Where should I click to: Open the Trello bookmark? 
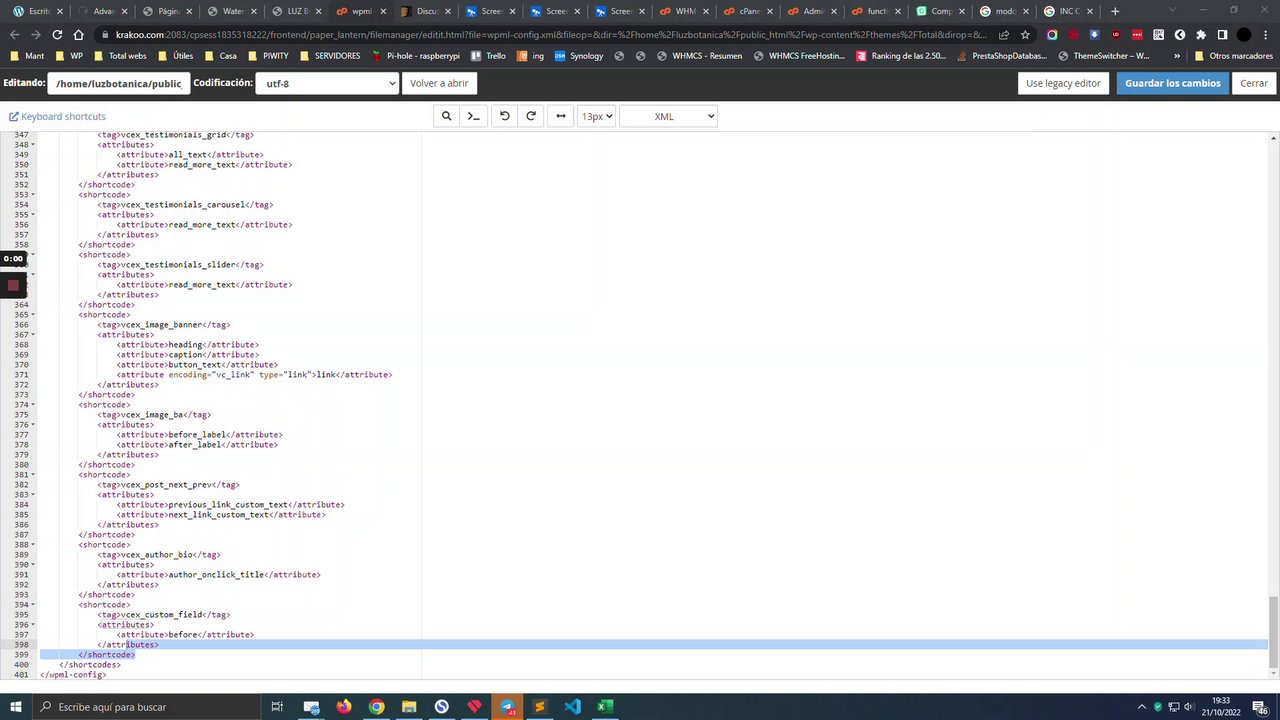pos(488,56)
